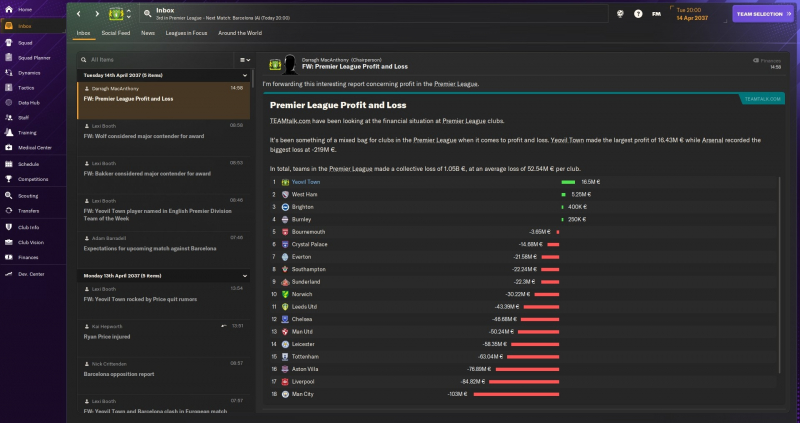Click the search magnifier in top bar
Viewport: 800px width, 423px height.
pos(148,14)
